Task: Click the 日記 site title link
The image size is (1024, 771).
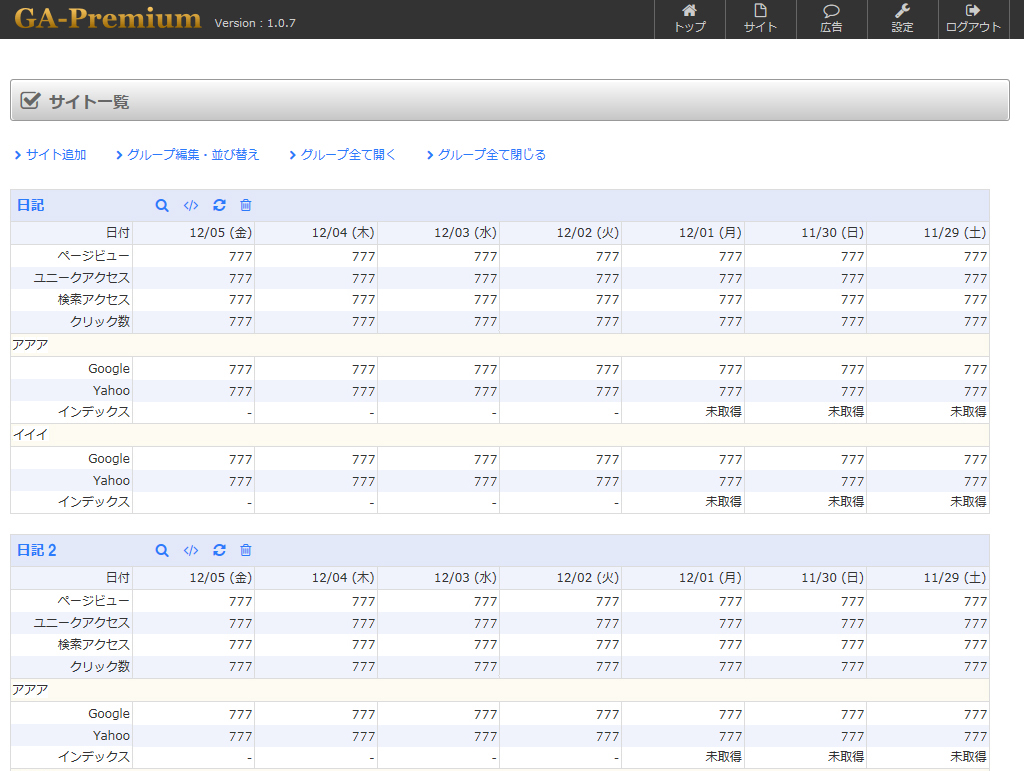Action: point(31,206)
